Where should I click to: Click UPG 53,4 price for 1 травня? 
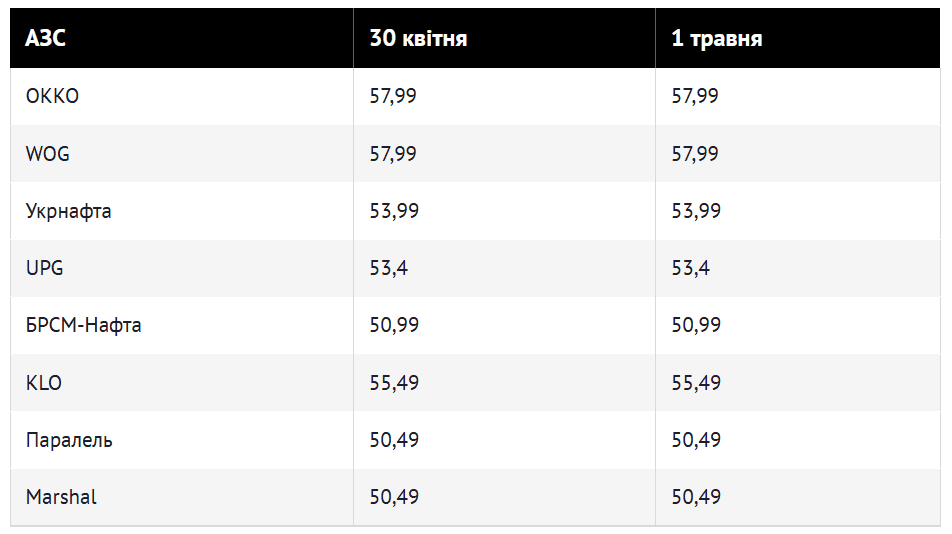tap(690, 268)
